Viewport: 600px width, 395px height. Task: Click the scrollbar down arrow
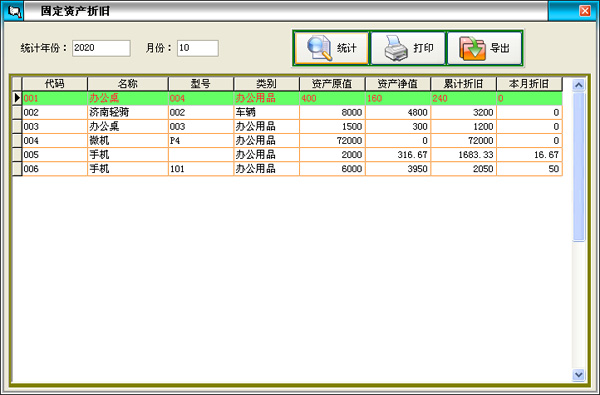pyautogui.click(x=579, y=375)
